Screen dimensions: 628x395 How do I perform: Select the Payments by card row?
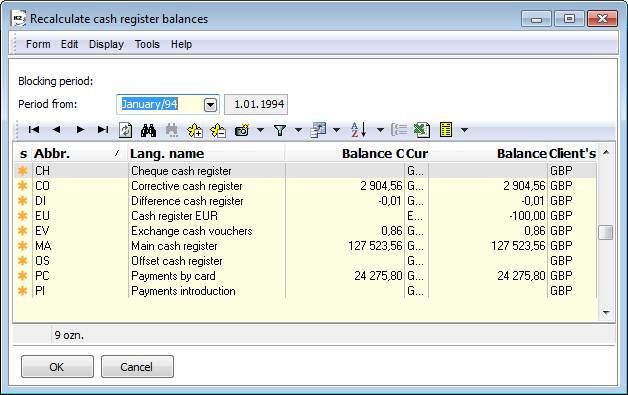point(305,276)
